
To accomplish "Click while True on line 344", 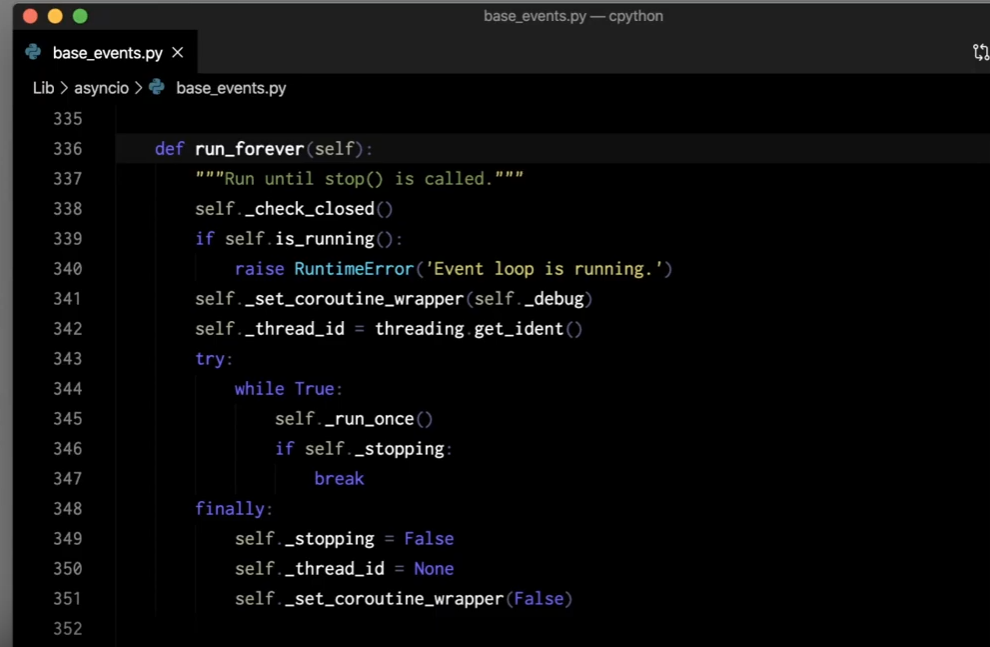I will [285, 389].
